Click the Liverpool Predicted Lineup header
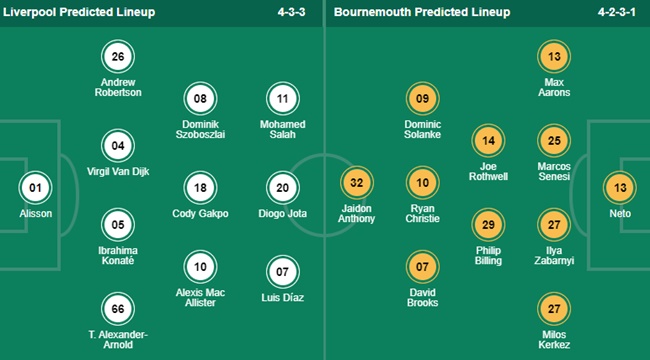Viewport: 650px width, 360px height. (x=79, y=12)
